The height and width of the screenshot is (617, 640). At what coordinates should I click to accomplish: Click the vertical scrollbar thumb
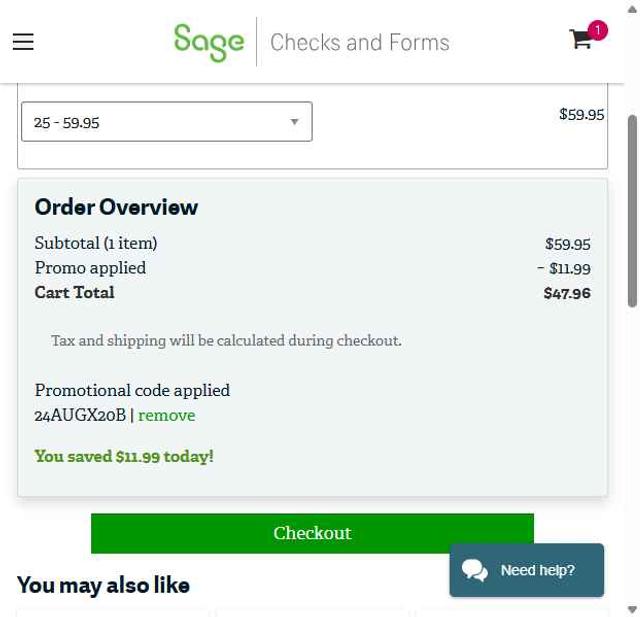632,210
